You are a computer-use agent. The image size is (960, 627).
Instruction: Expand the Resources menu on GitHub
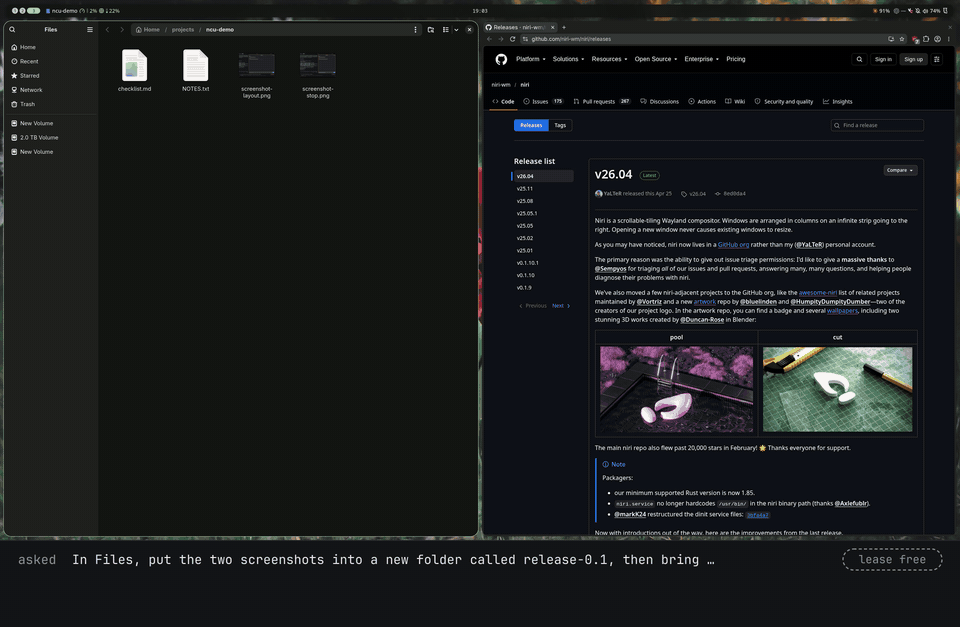pos(609,59)
